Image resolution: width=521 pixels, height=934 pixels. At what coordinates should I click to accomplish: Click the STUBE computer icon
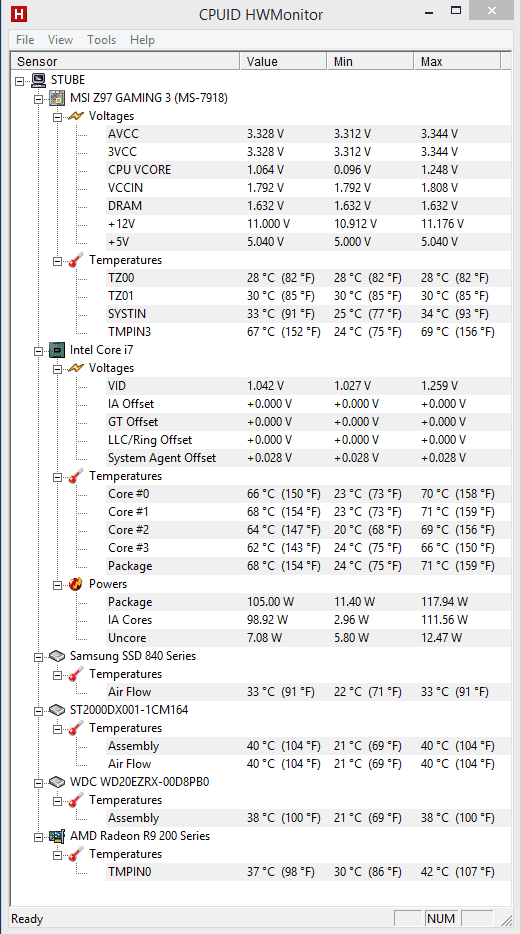[x=39, y=80]
